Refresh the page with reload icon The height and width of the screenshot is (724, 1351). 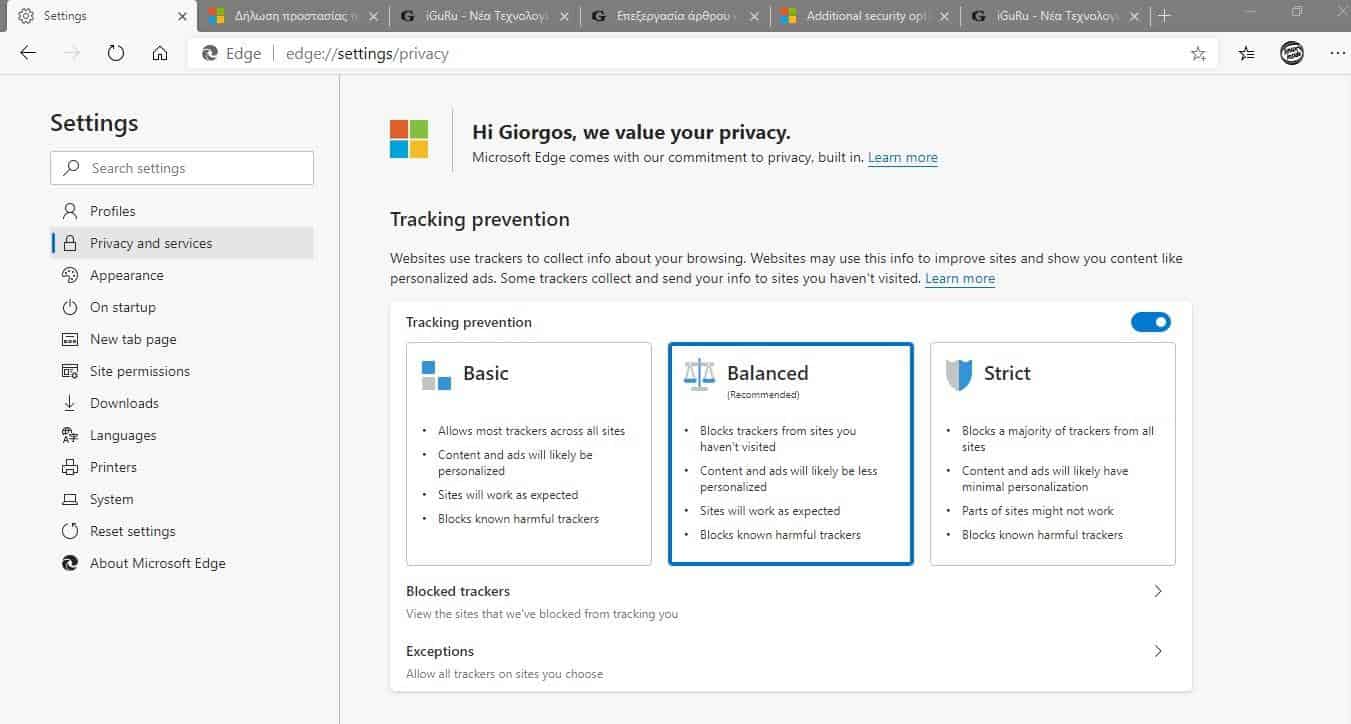point(116,54)
